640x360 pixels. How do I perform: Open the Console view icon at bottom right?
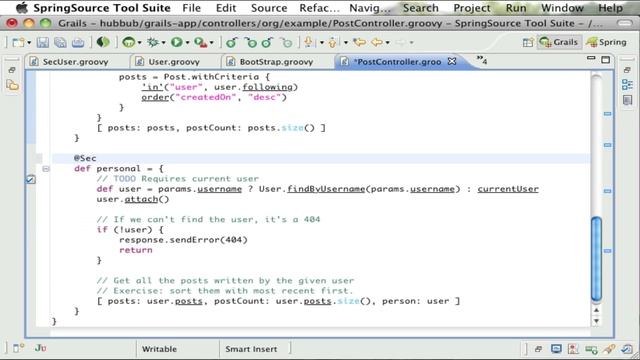pyautogui.click(x=556, y=349)
